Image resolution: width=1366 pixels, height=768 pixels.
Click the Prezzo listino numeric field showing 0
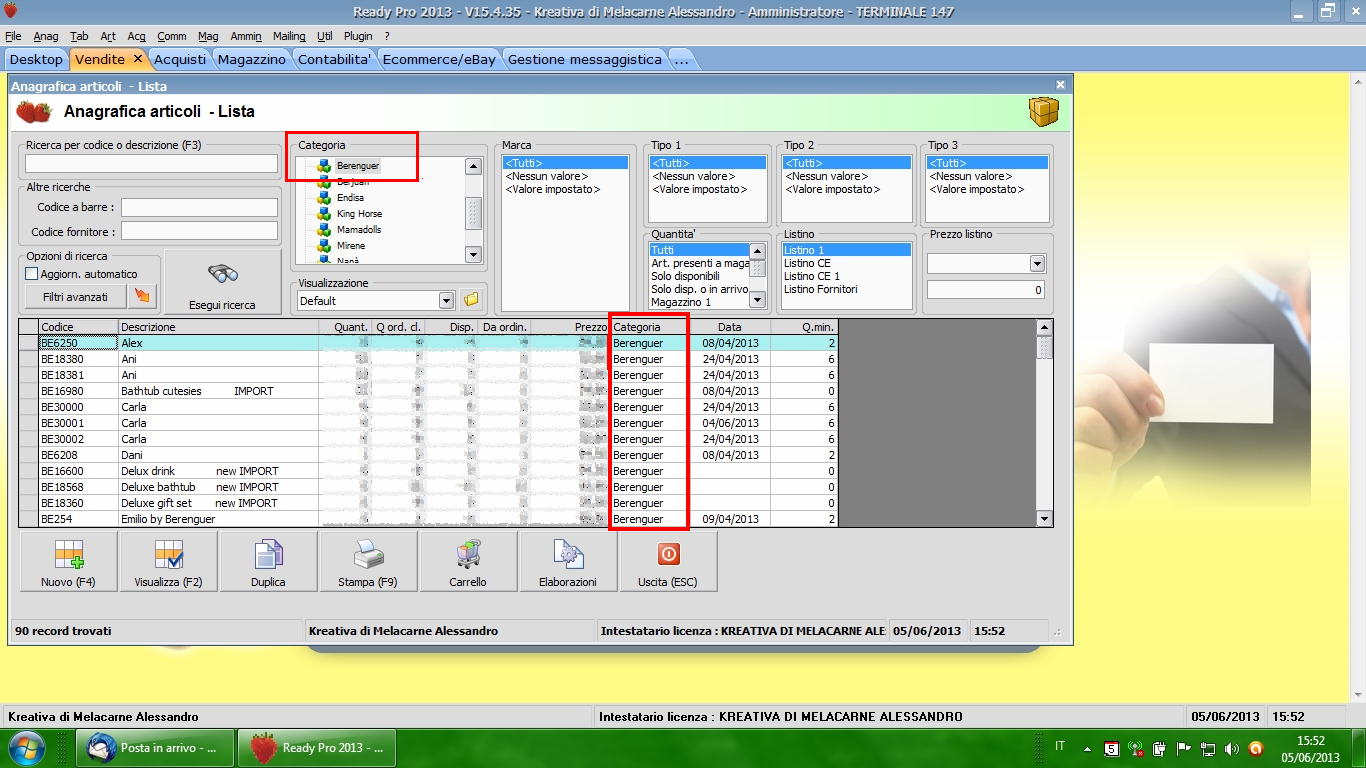986,290
